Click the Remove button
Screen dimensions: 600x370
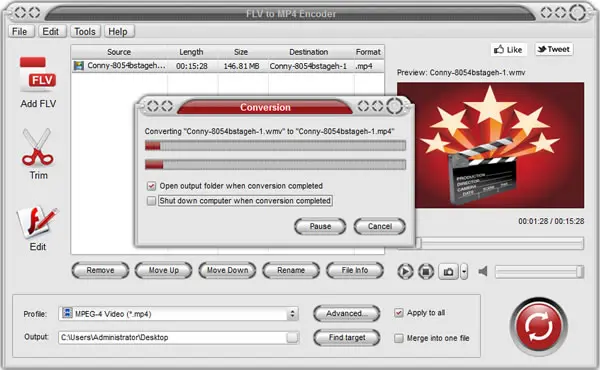point(100,270)
